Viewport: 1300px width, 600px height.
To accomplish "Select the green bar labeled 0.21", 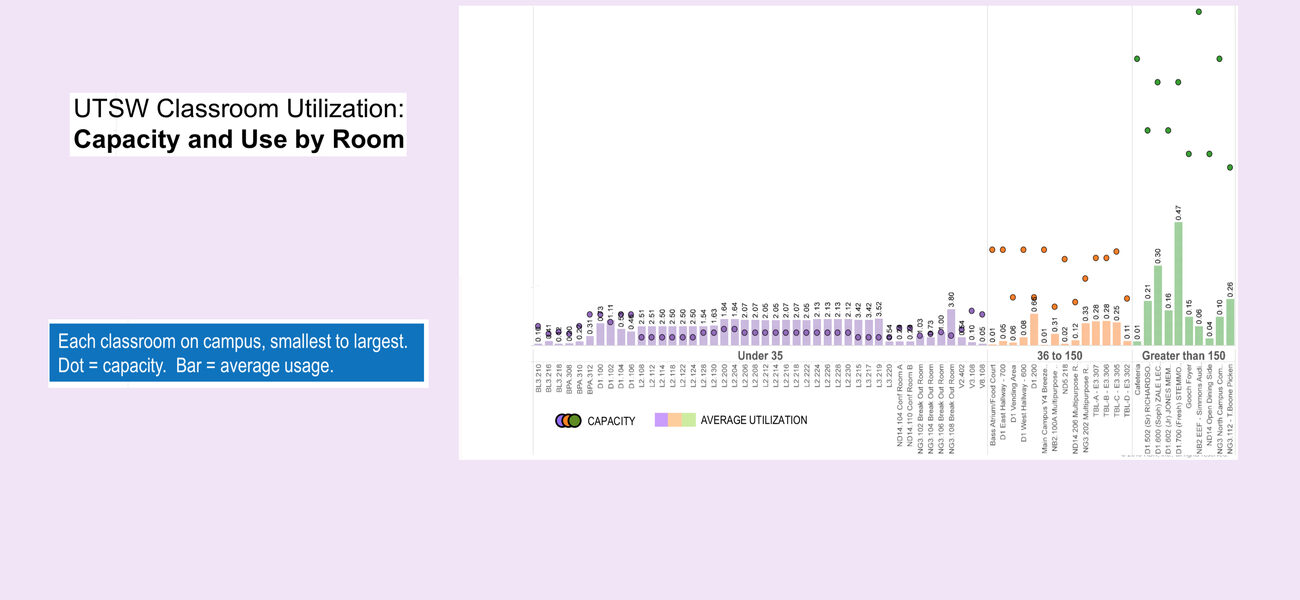I will click(1148, 322).
